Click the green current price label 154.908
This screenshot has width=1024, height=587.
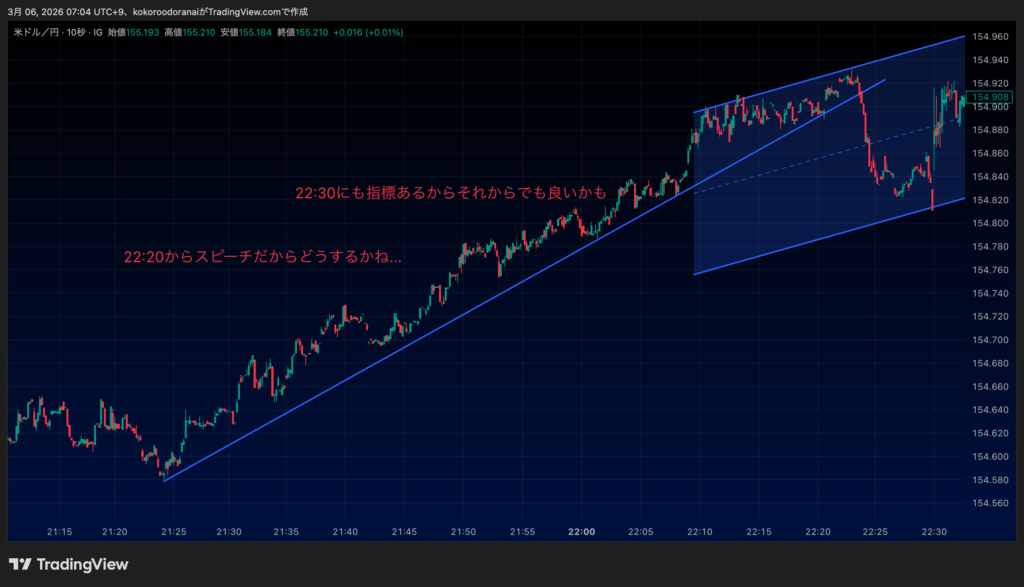pyautogui.click(x=988, y=96)
